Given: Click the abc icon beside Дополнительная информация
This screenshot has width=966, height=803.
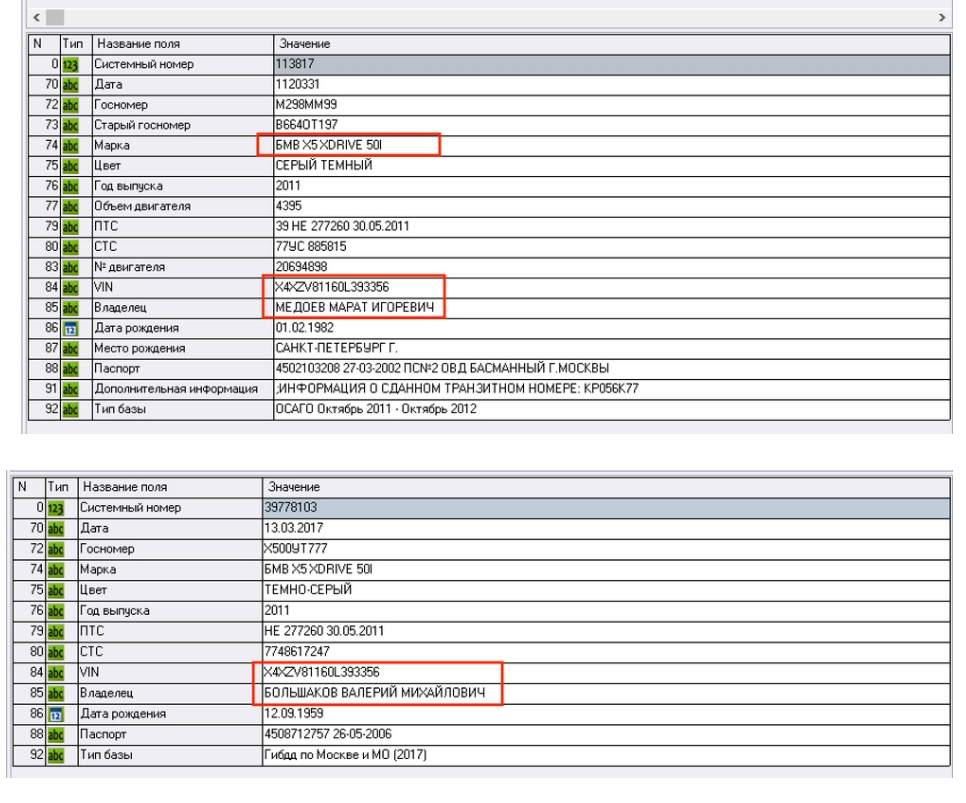Looking at the screenshot, I should pos(72,388).
